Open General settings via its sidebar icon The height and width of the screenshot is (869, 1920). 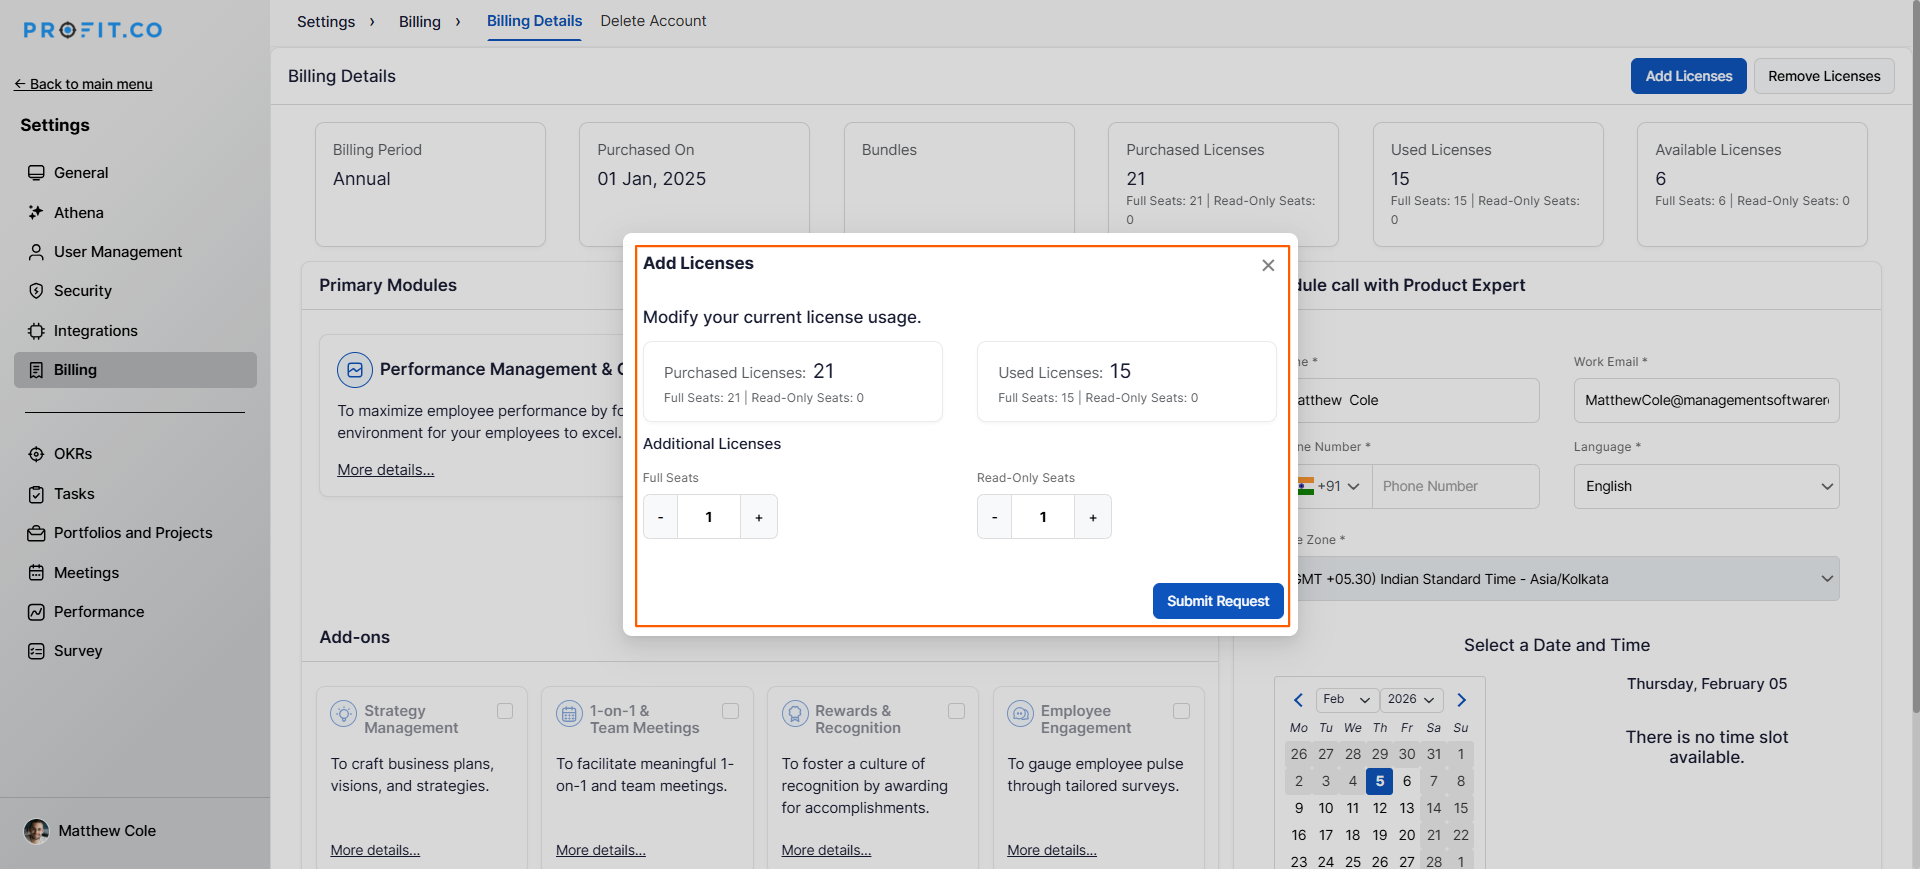tap(36, 173)
